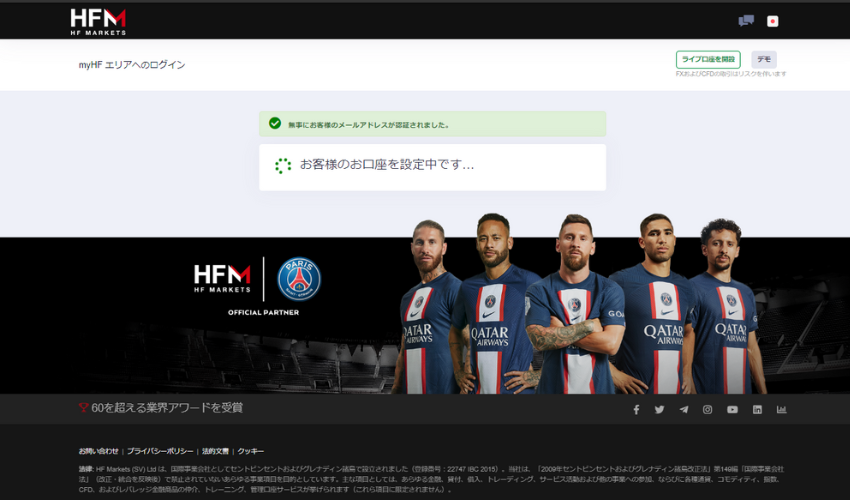Open the 法的文書 footer link
Screen dimensions: 850x500
pos(215,451)
